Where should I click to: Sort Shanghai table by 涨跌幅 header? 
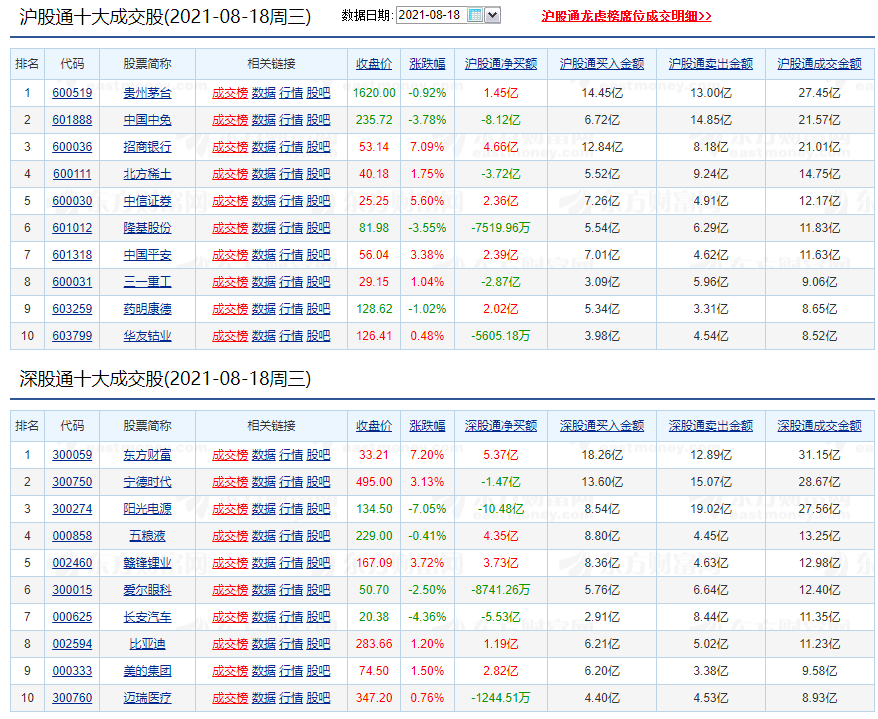(427, 64)
